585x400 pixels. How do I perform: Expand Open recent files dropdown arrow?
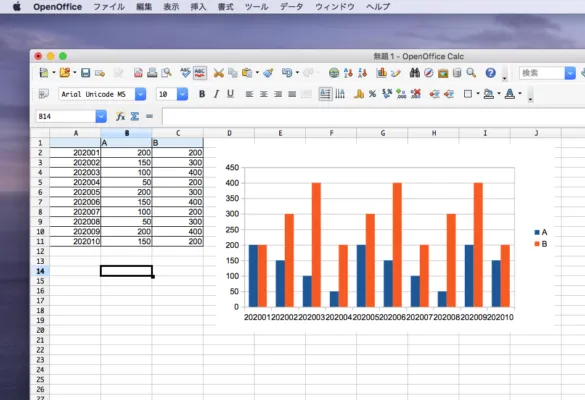coord(75,72)
